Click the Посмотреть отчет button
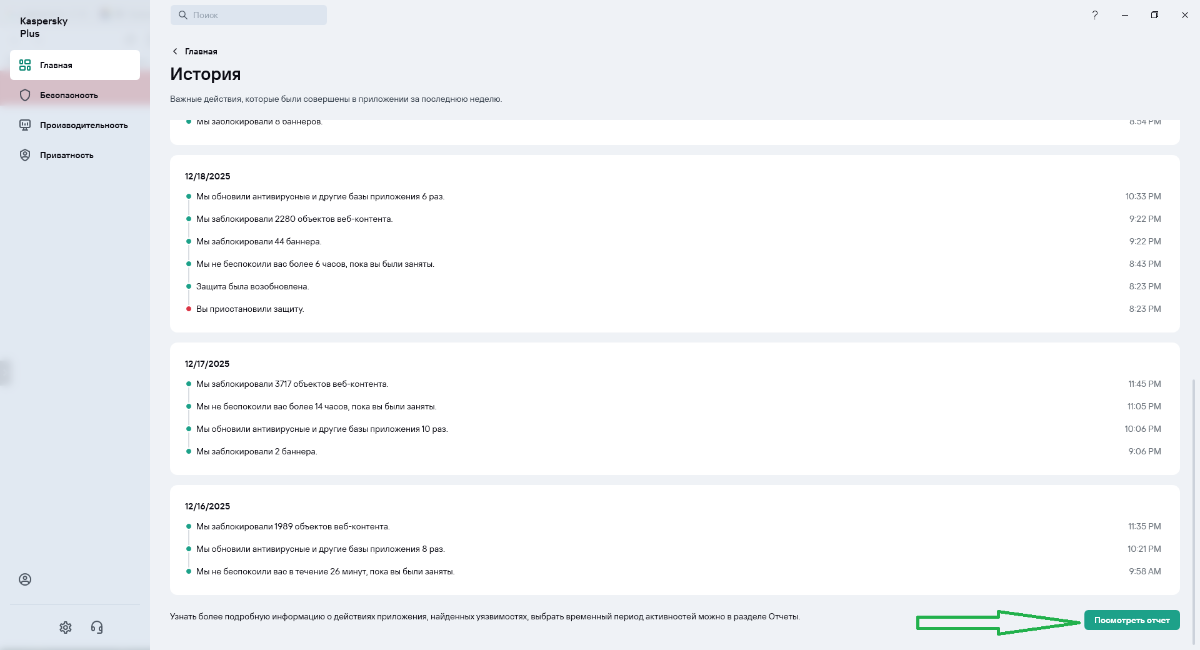This screenshot has width=1200, height=650. point(1132,620)
